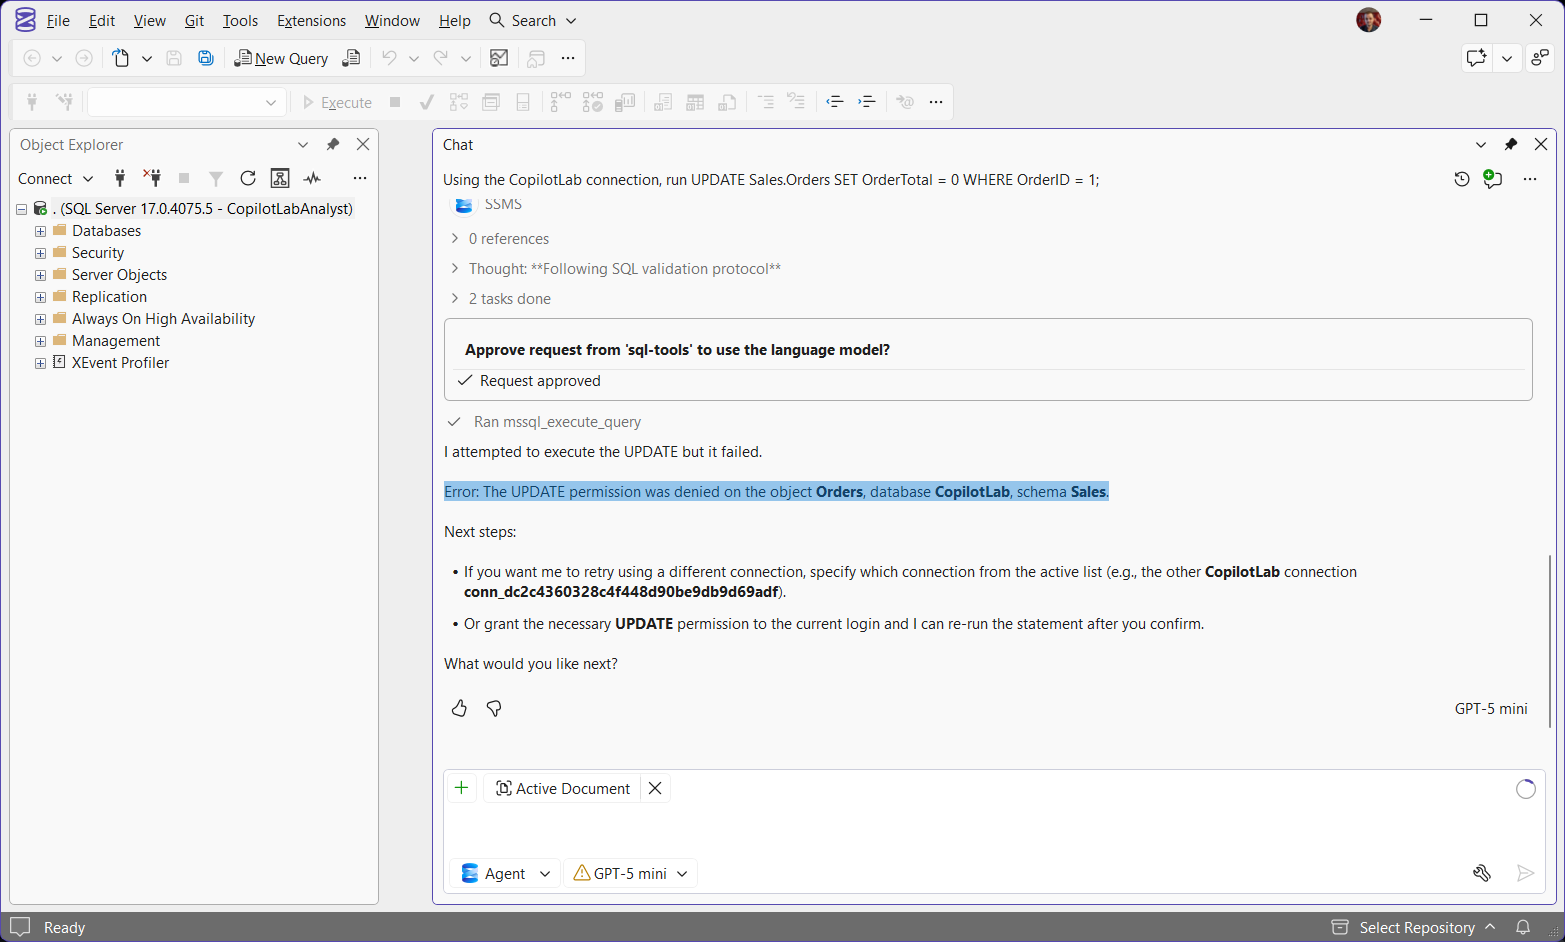Open the View menu

pos(150,20)
